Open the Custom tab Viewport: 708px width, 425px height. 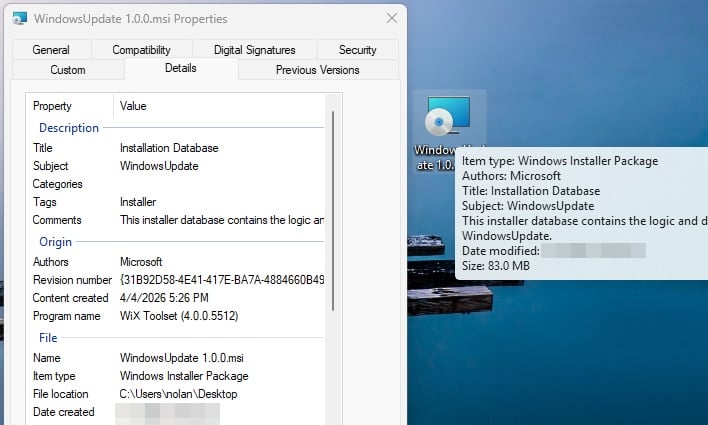point(68,70)
